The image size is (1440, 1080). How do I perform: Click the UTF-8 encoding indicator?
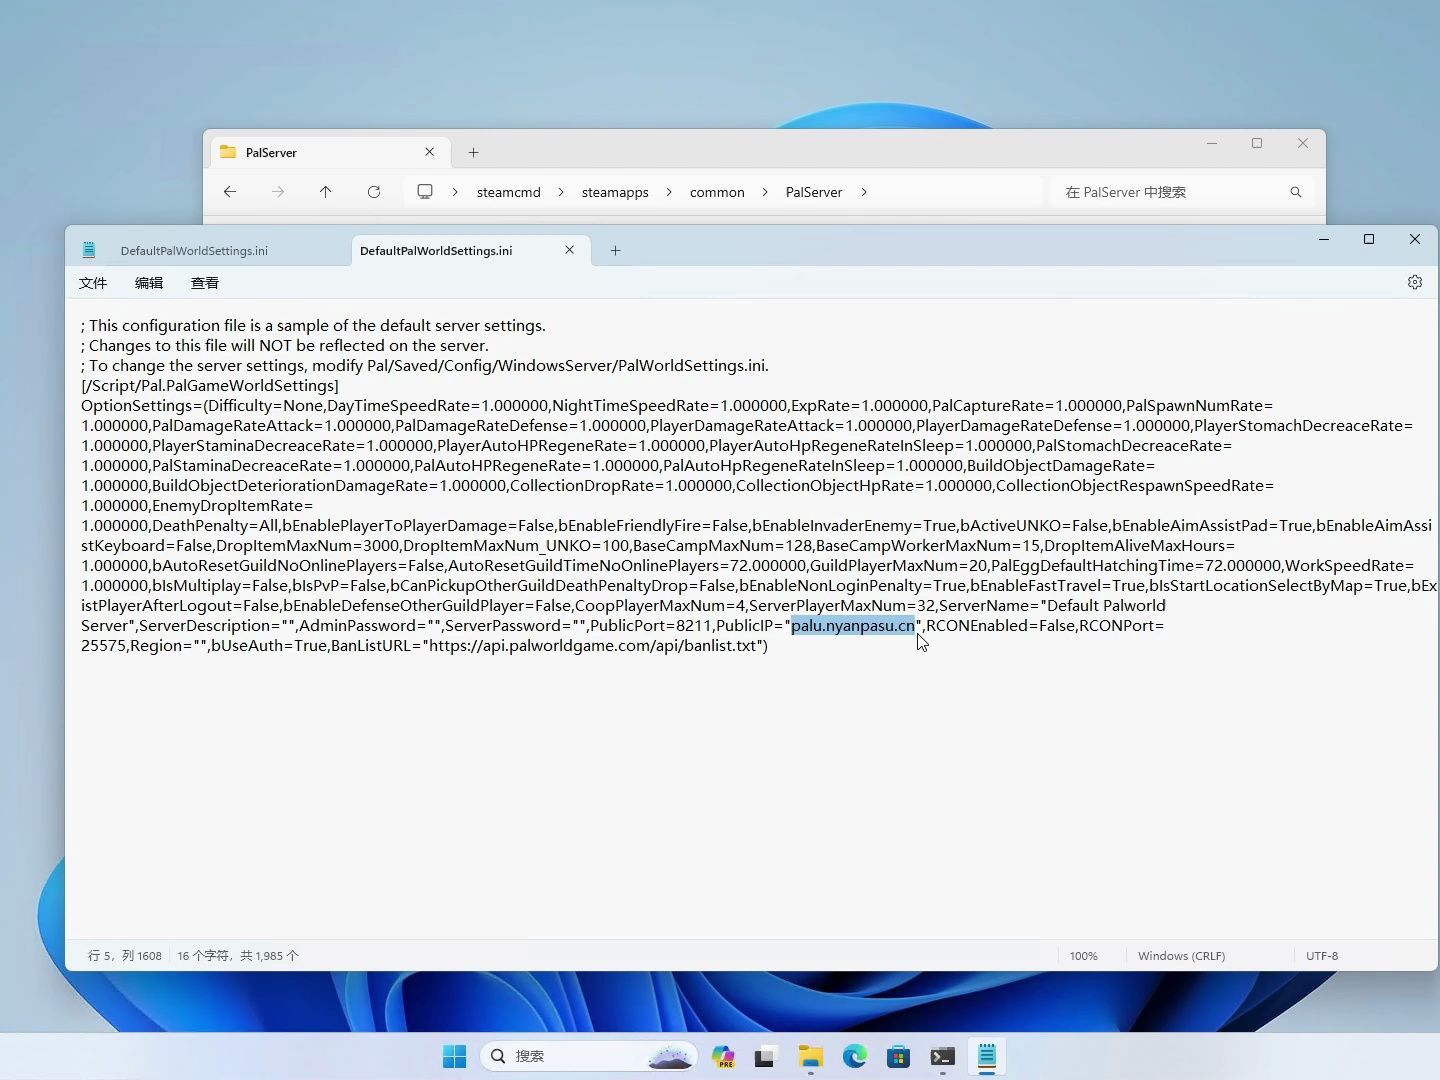pos(1322,956)
